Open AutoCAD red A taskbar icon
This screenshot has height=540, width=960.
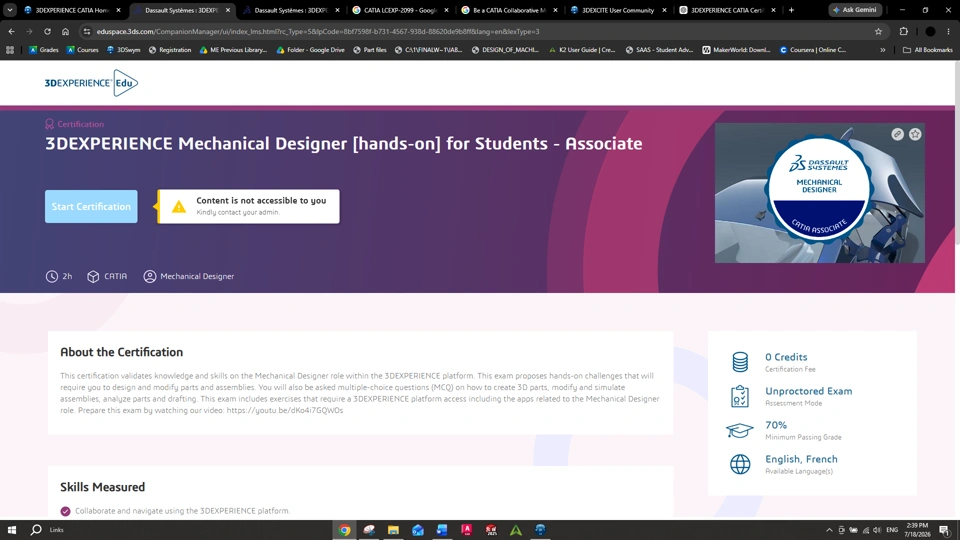click(x=467, y=530)
